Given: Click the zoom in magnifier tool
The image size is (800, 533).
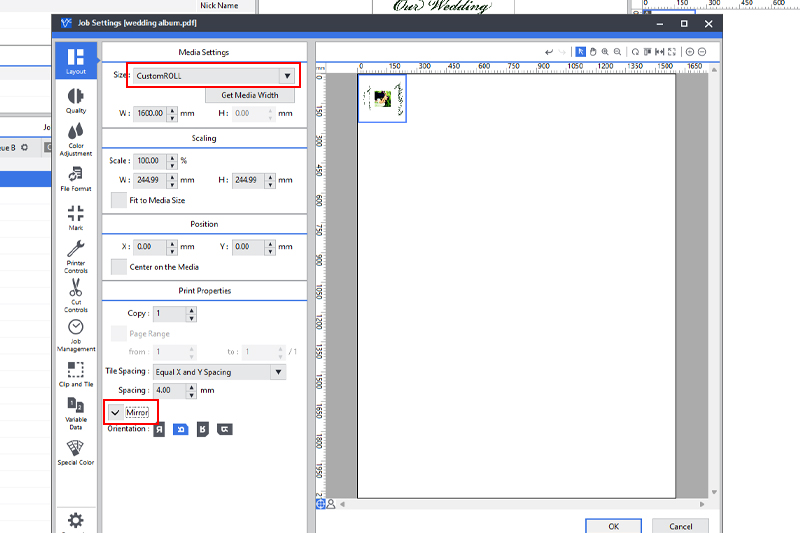Looking at the screenshot, I should point(606,52).
